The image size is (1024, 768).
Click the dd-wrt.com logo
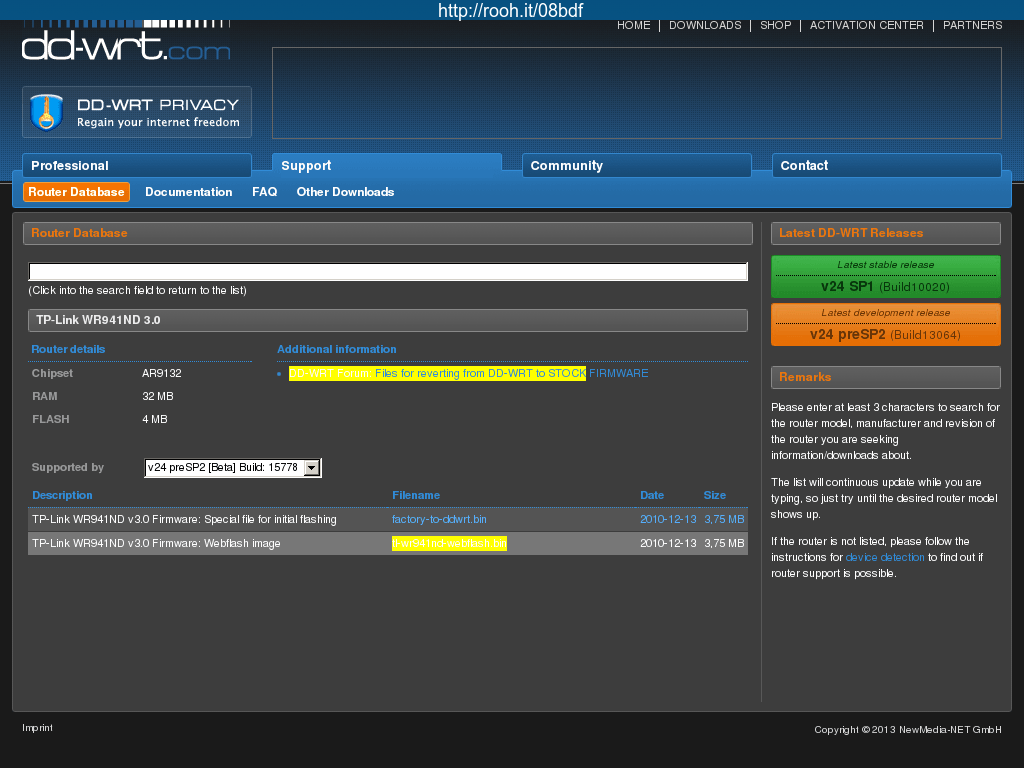click(x=126, y=44)
